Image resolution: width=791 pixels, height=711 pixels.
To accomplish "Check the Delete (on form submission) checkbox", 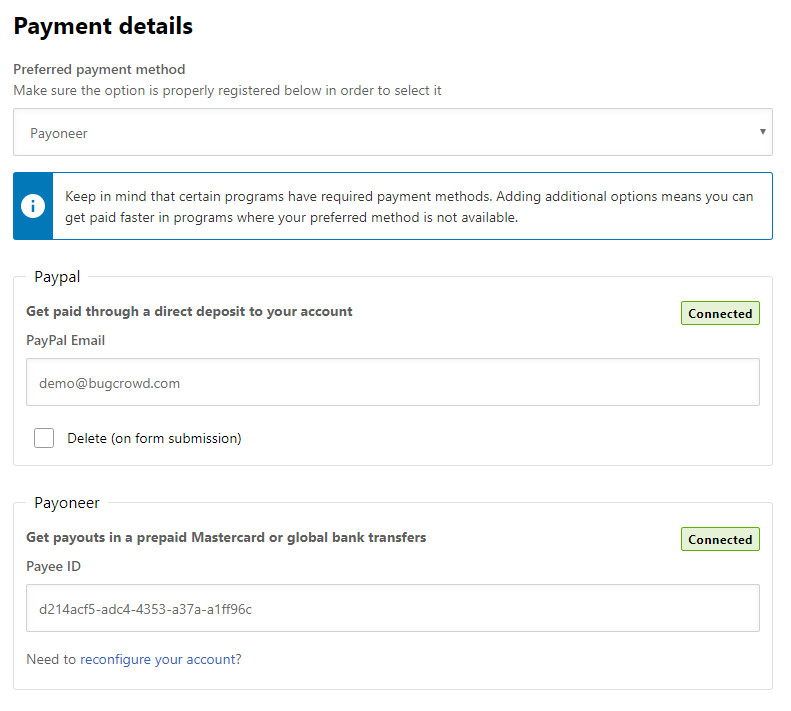I will coord(44,437).
